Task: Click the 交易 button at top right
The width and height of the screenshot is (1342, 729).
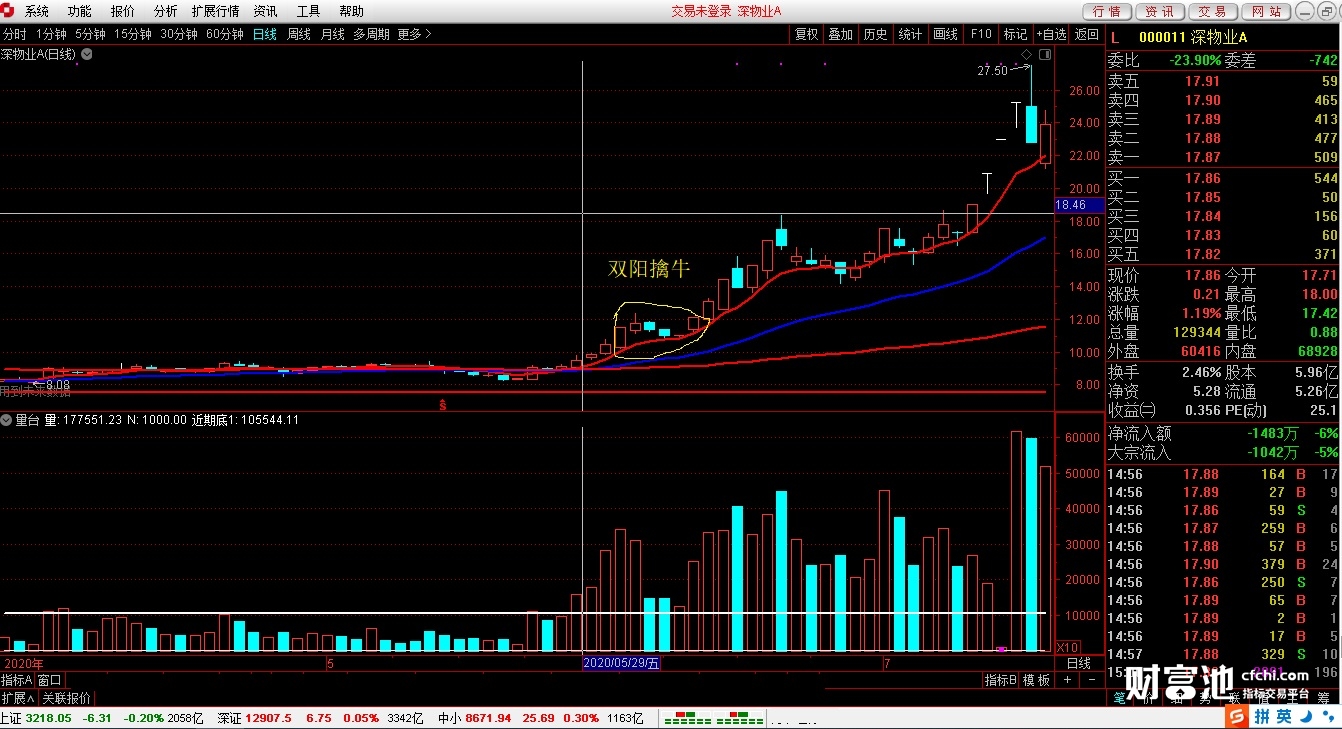Action: [x=1212, y=11]
